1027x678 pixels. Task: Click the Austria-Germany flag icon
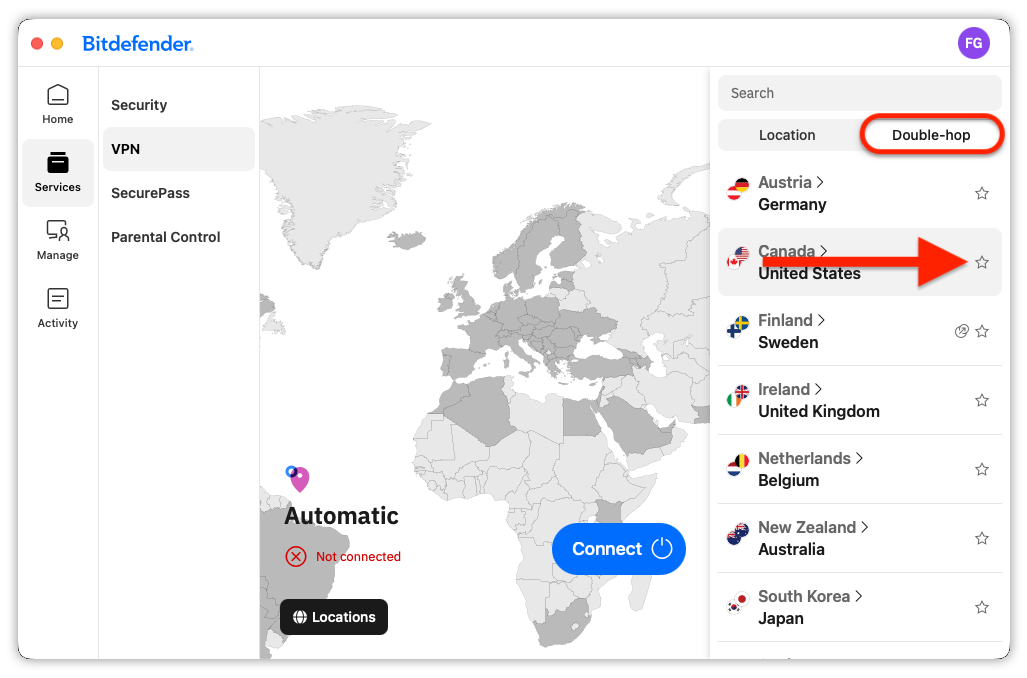[738, 189]
